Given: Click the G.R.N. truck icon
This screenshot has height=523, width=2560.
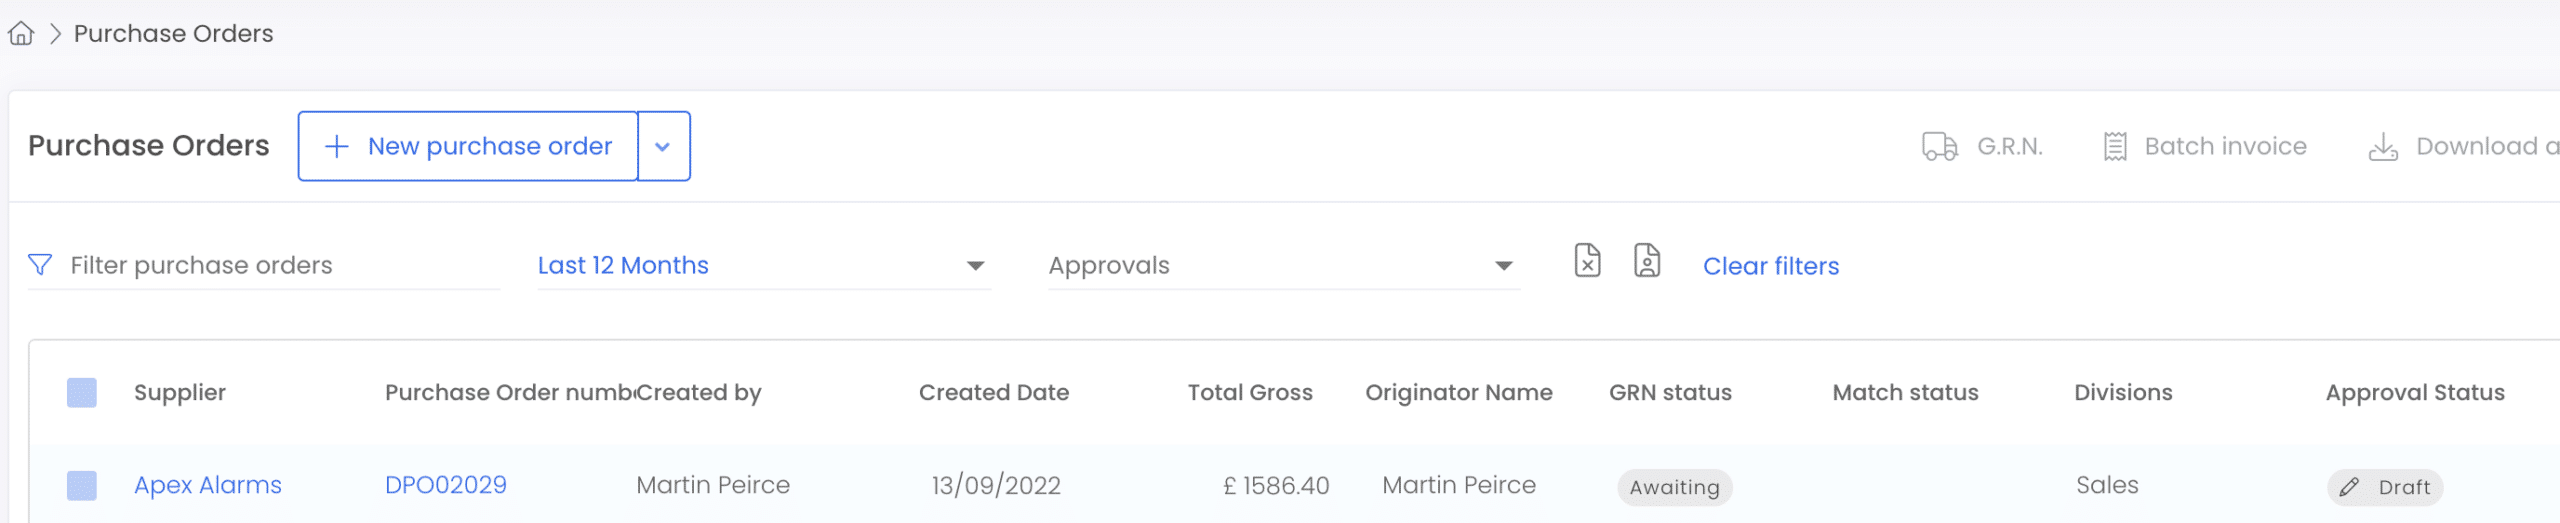Looking at the screenshot, I should coord(1939,147).
